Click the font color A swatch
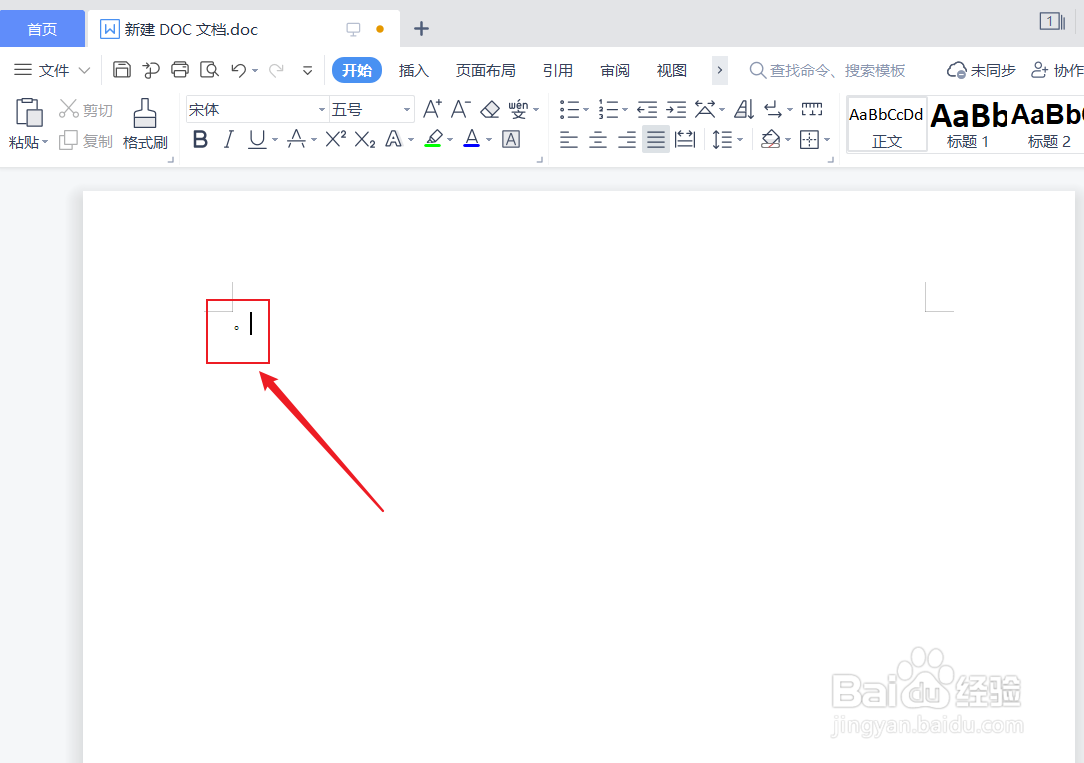 [472, 140]
